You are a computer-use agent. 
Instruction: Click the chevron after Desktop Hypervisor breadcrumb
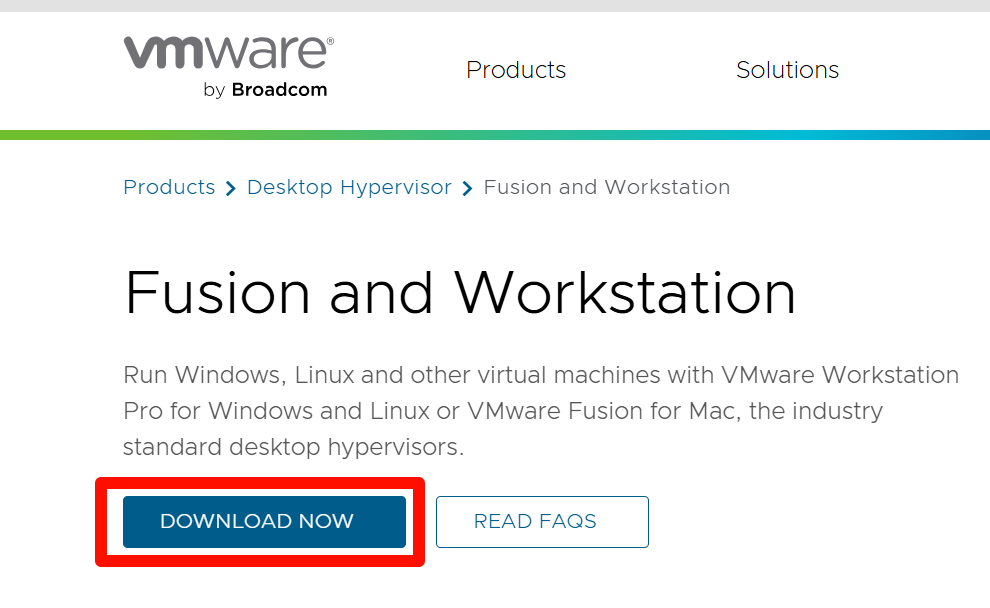pyautogui.click(x=467, y=189)
